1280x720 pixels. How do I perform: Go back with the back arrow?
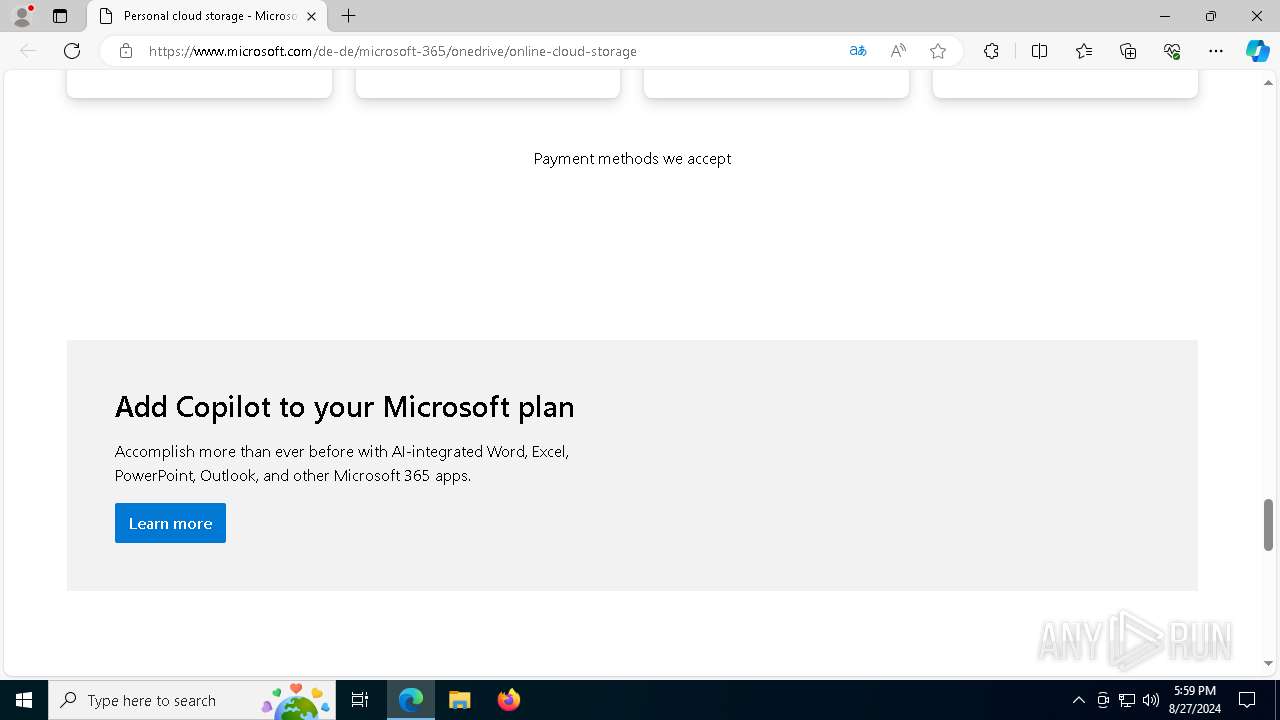[28, 51]
